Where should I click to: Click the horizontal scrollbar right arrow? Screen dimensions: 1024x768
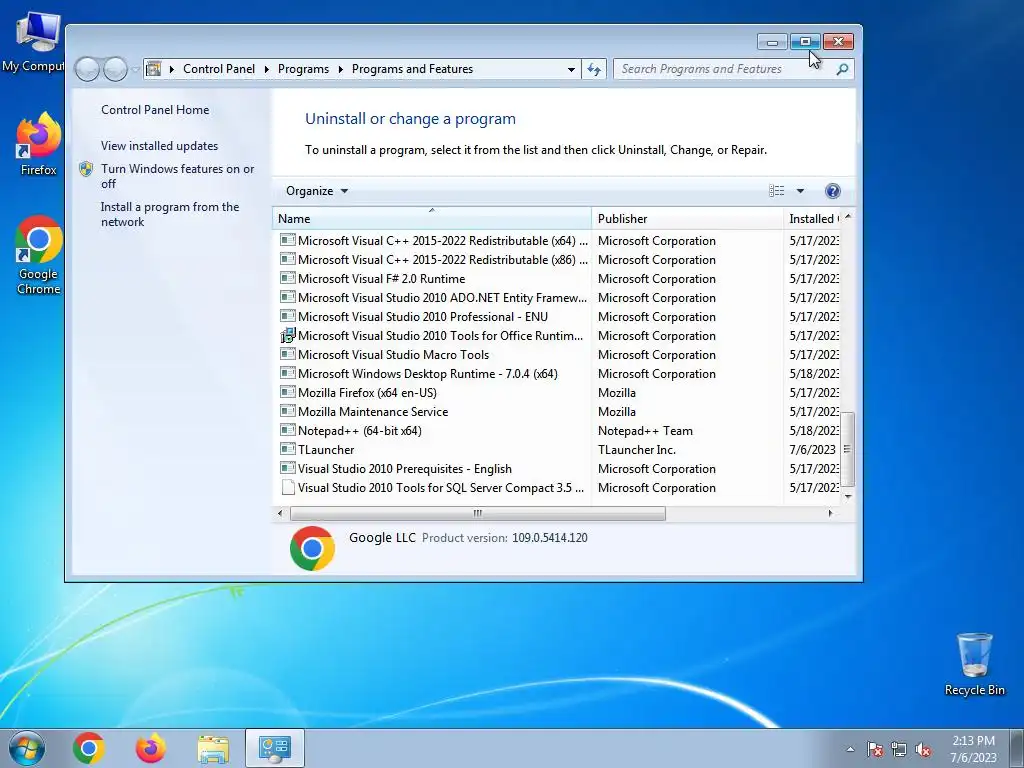pyautogui.click(x=831, y=513)
